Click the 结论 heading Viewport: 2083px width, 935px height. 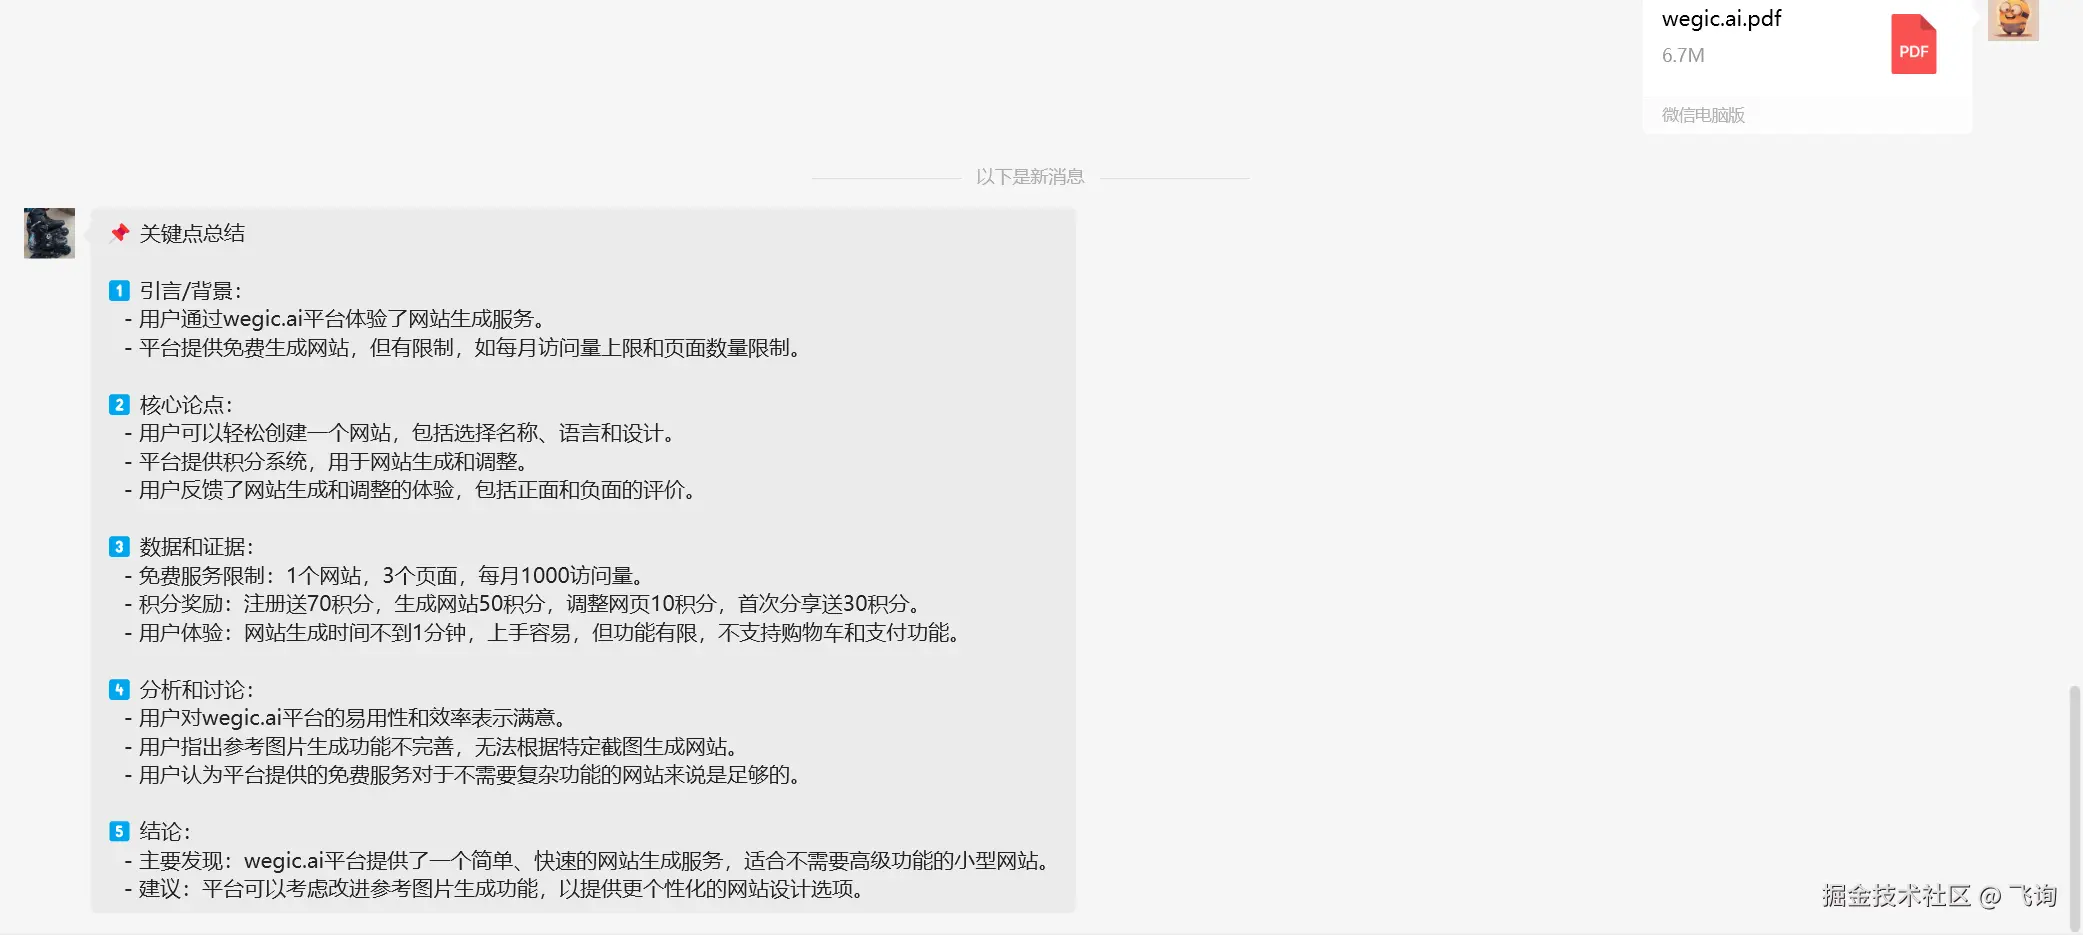(165, 832)
